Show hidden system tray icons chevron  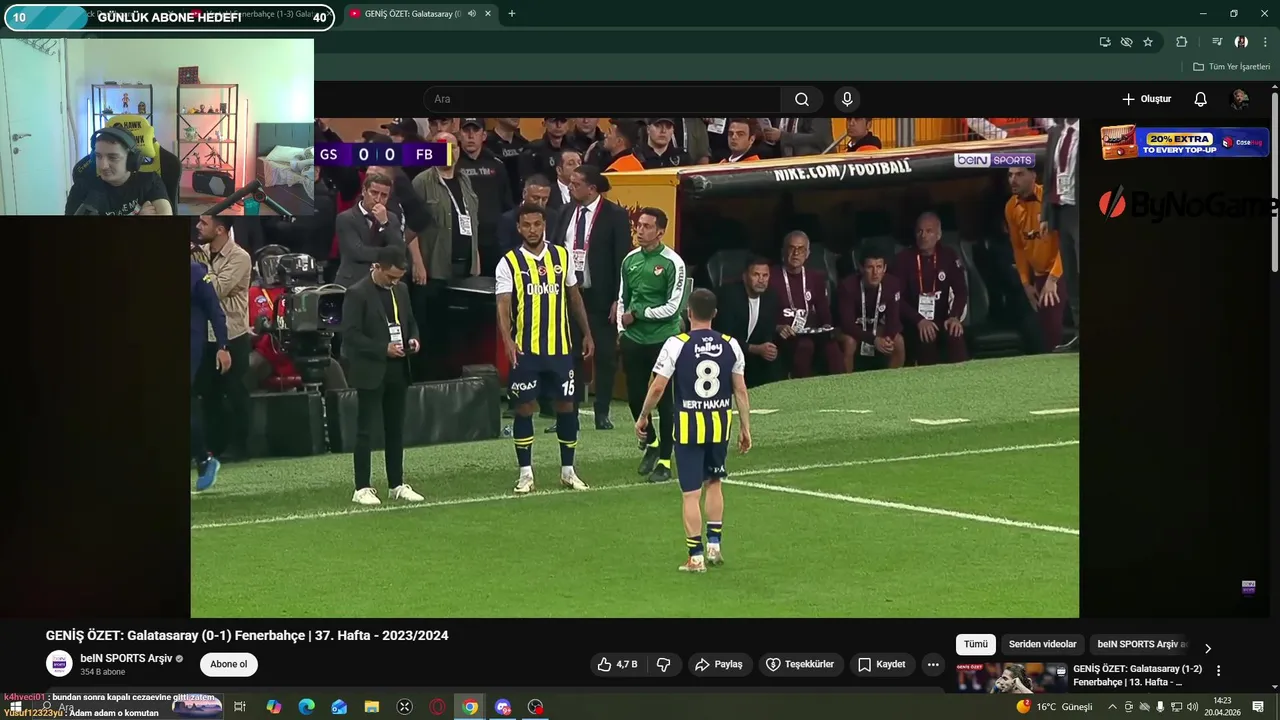[x=1112, y=707]
